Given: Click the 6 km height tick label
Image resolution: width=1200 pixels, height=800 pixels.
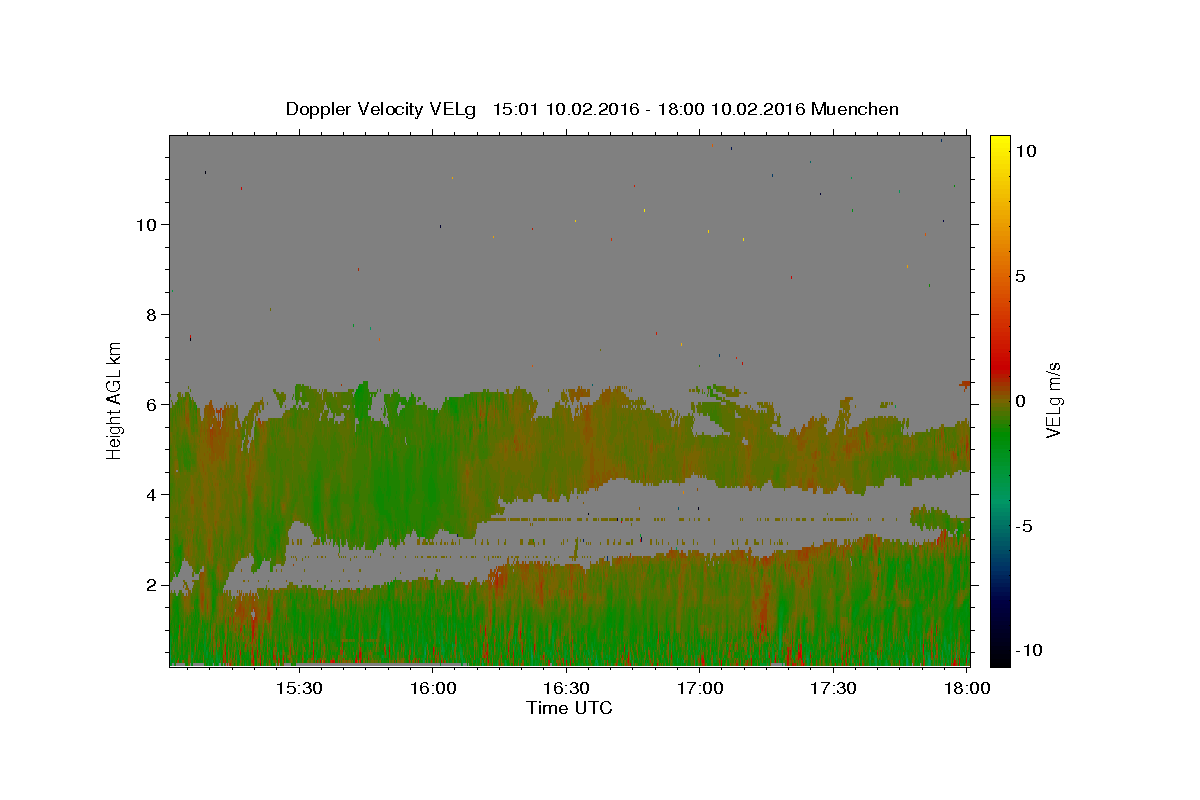Looking at the screenshot, I should [x=151, y=404].
